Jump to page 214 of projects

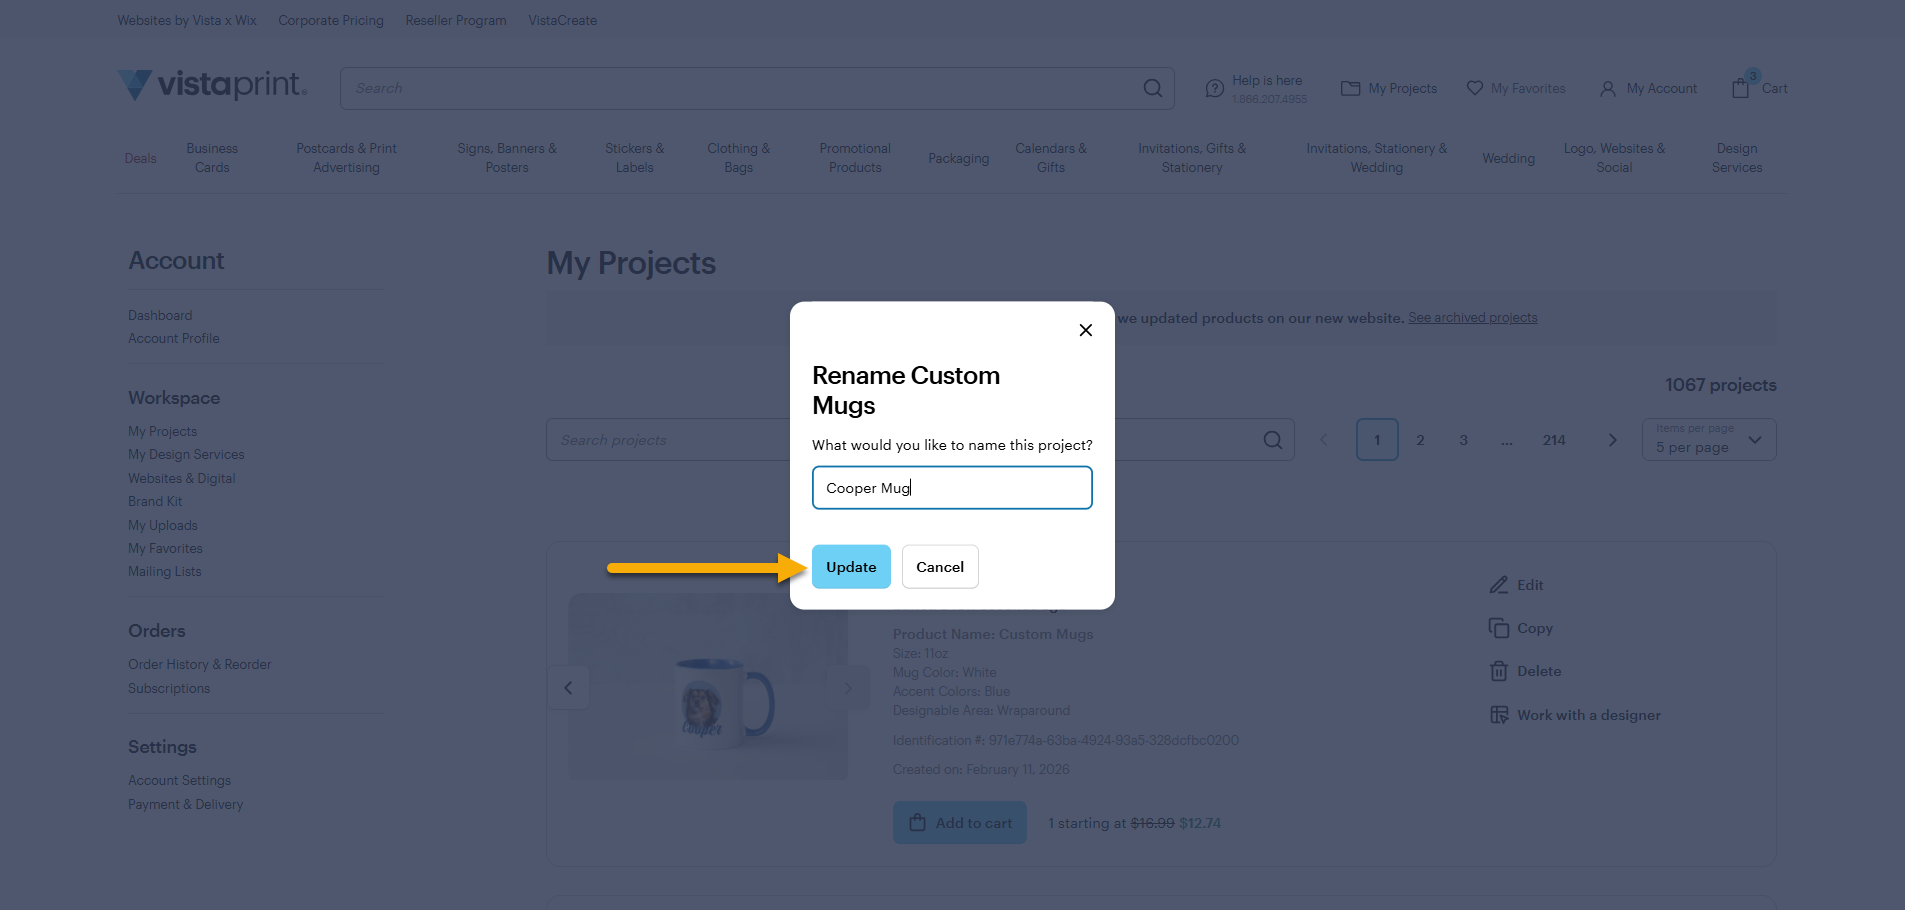click(1554, 440)
